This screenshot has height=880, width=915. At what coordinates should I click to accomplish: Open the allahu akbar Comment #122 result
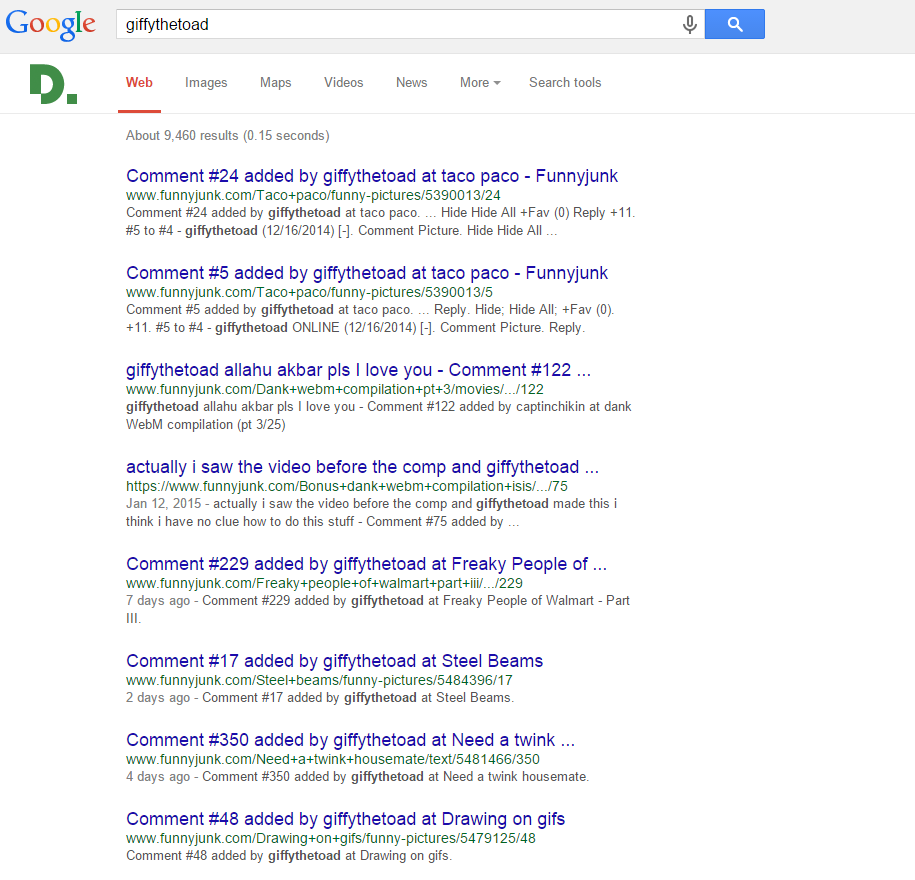point(358,370)
